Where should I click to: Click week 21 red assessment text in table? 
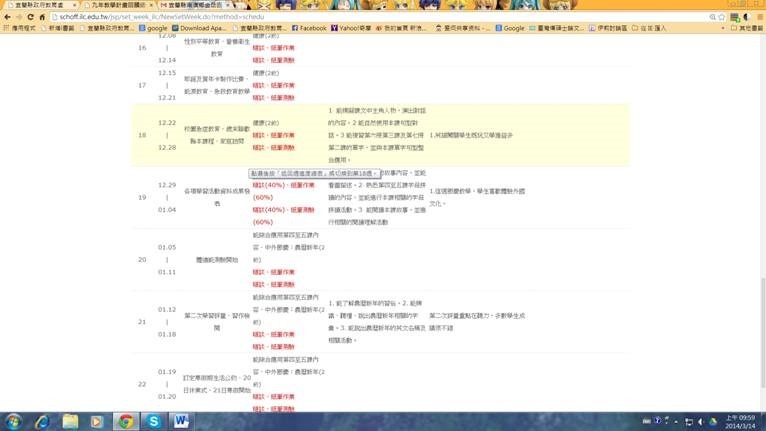tap(273, 335)
